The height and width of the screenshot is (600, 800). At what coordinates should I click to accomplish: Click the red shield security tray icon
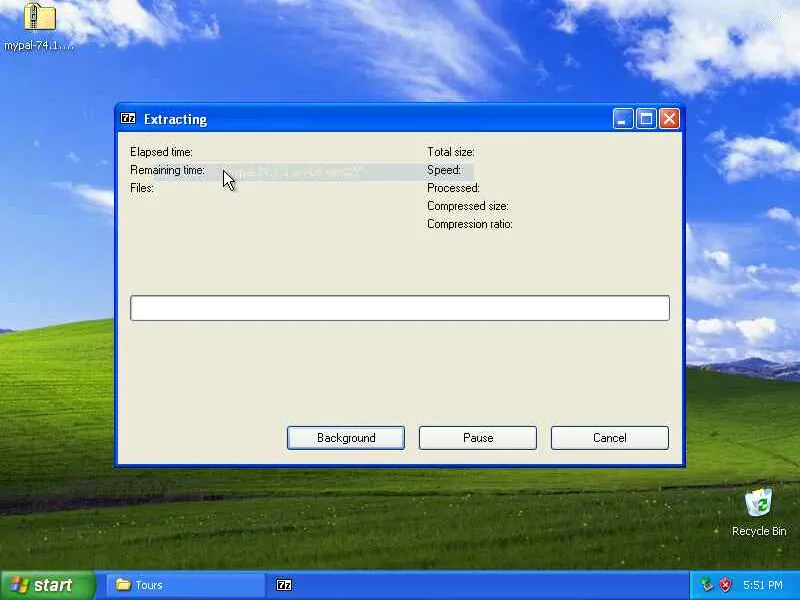[x=726, y=585]
